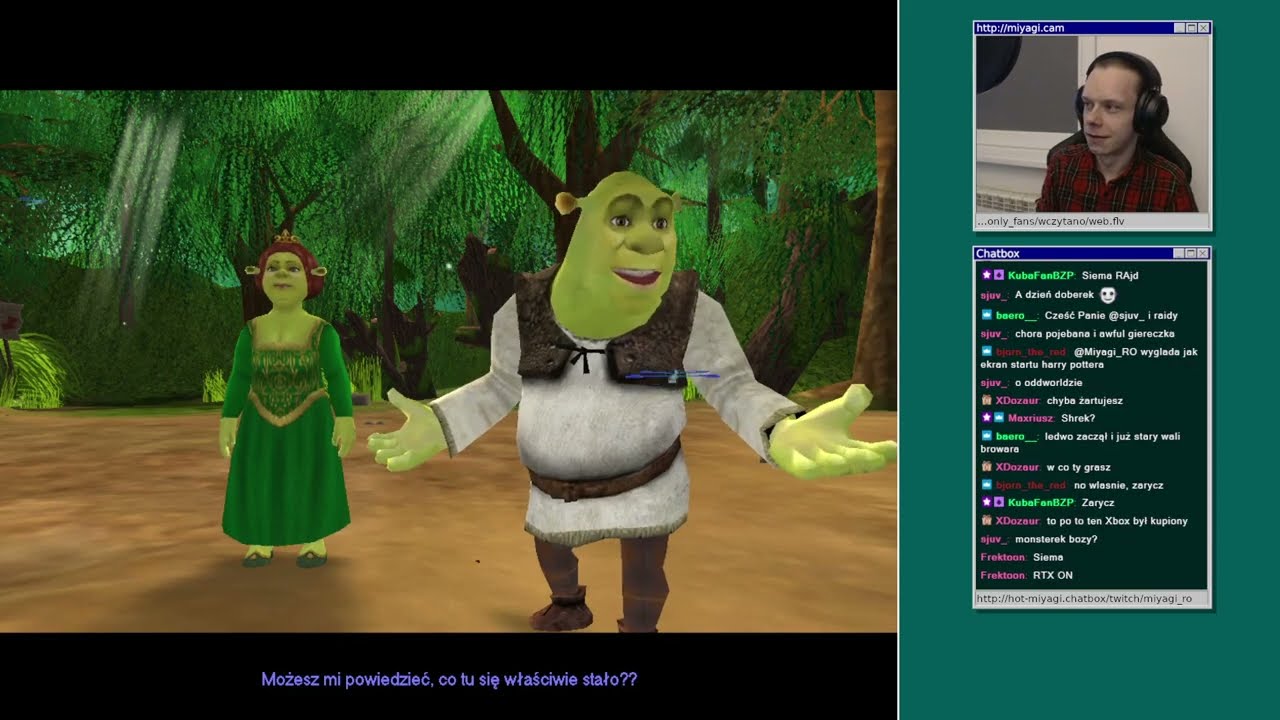Click username Frektoon in the 'Siema' message
The width and height of the screenshot is (1280, 720).
(1003, 557)
